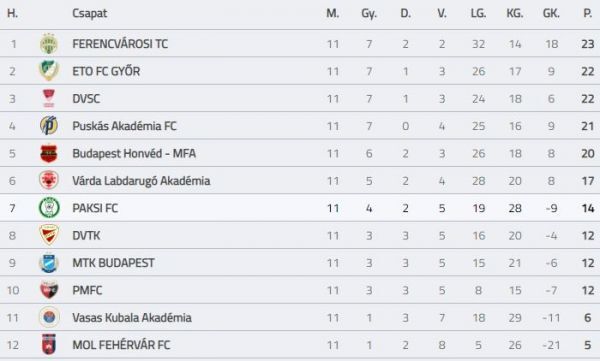Open the Puskás Akadémia FC team link

point(124,126)
